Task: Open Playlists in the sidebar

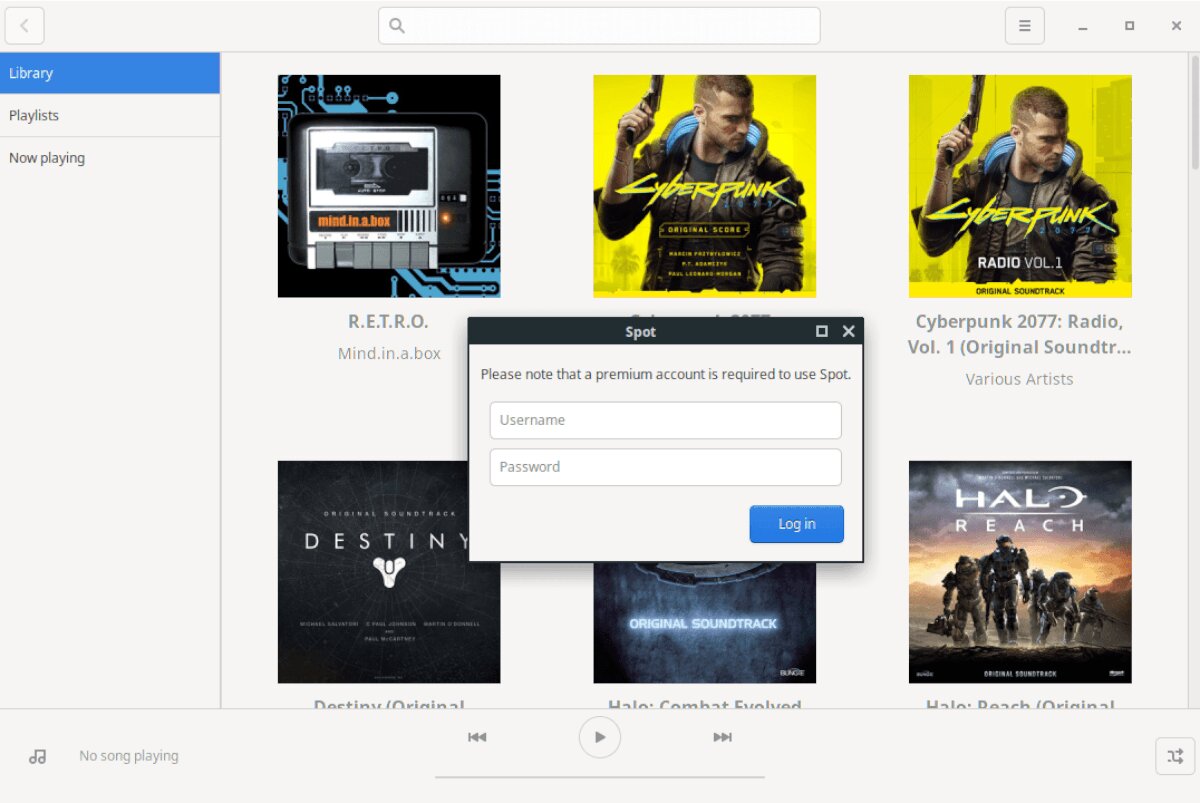Action: point(110,115)
